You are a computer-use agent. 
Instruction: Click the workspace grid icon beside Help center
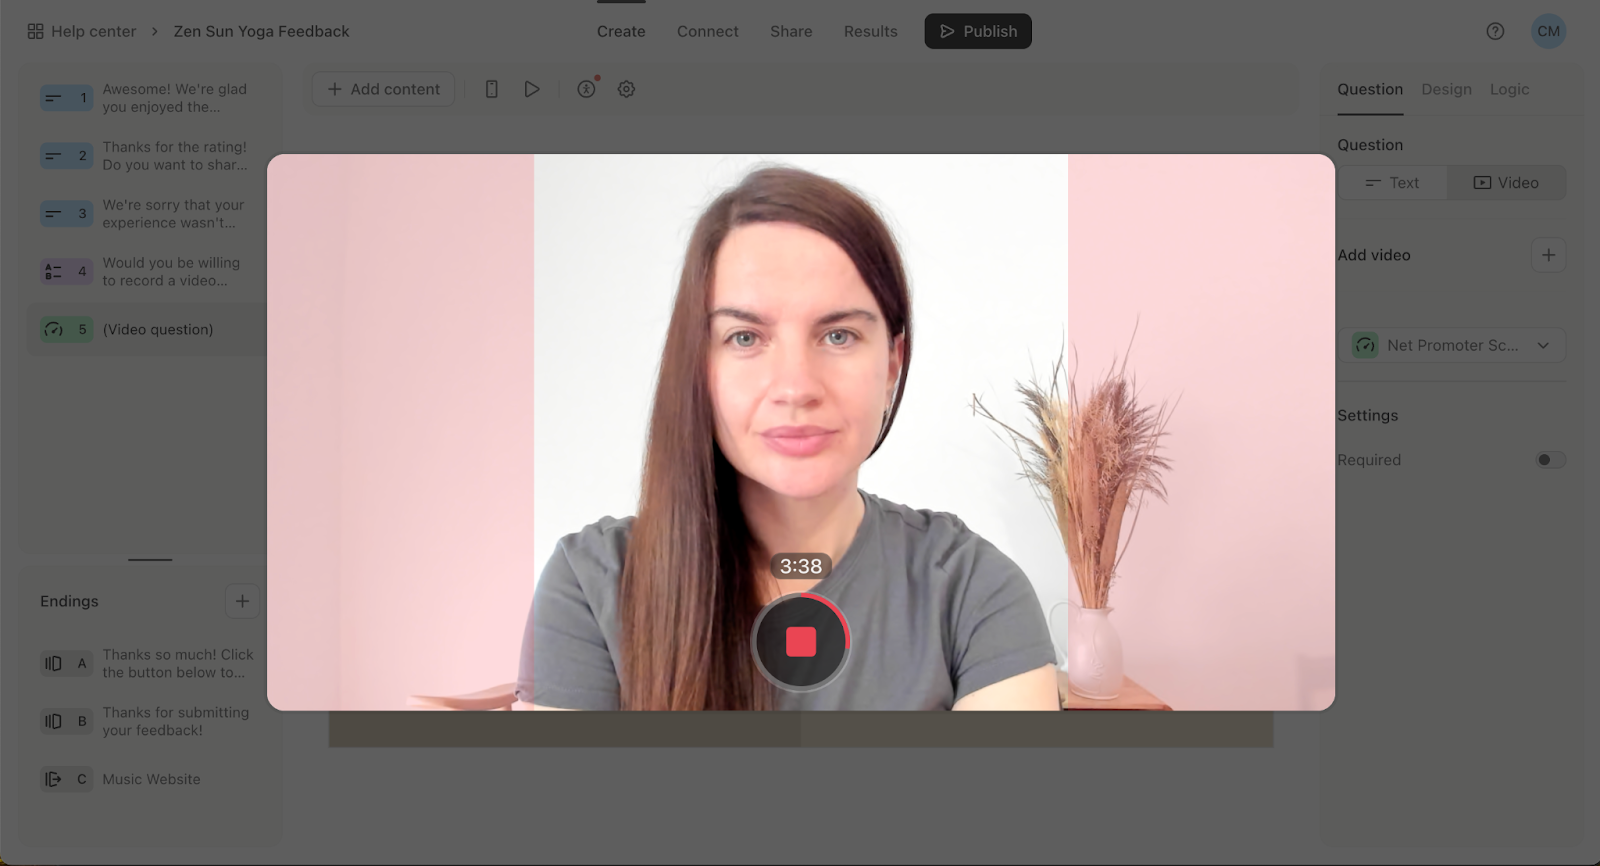(35, 31)
